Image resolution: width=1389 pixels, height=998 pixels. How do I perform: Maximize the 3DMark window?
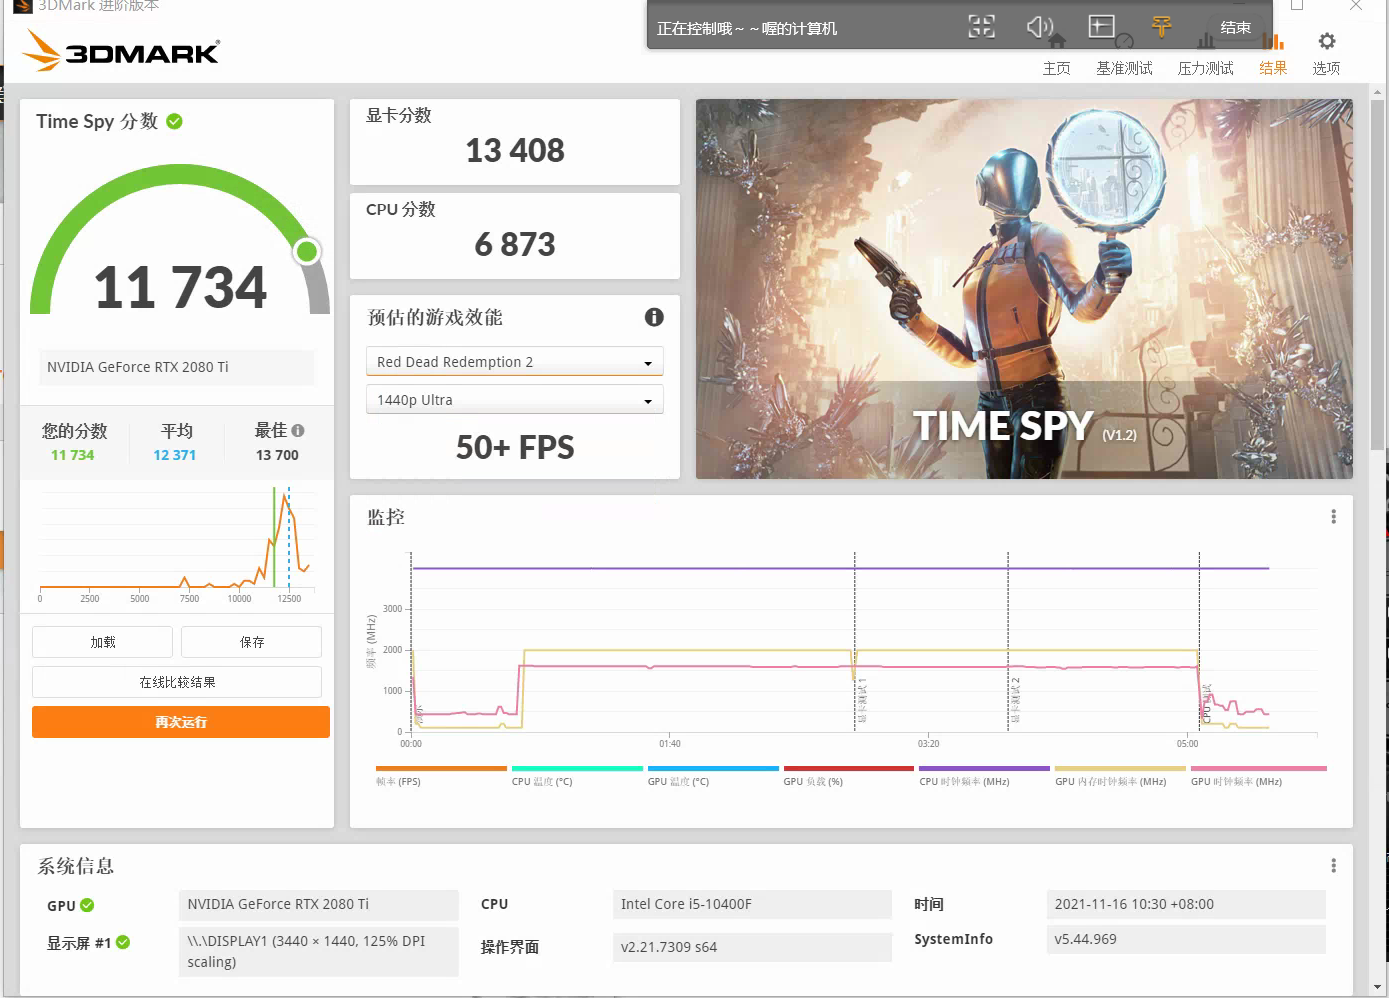(1297, 5)
